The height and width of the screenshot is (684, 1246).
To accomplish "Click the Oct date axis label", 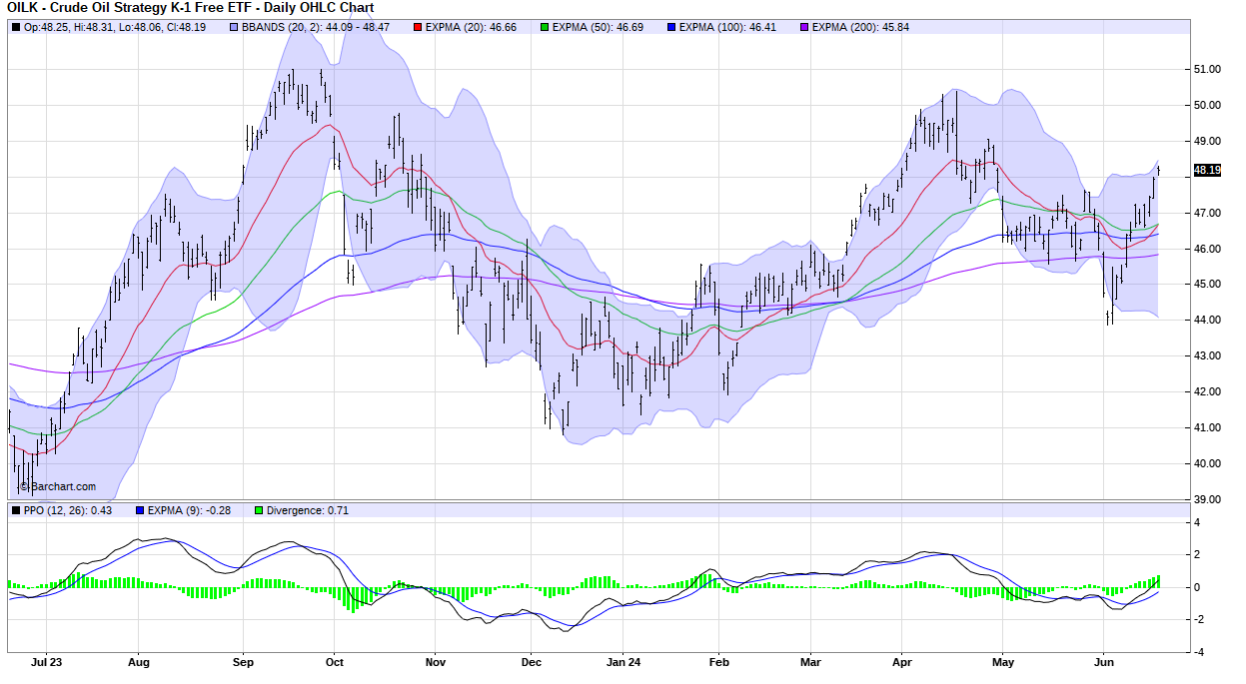I will (x=335, y=662).
